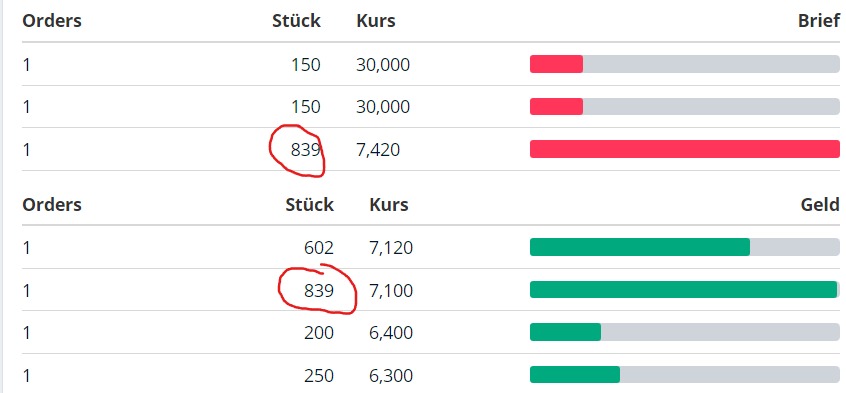The width and height of the screenshot is (846, 393).
Task: Select the 7,120 Kurs value
Action: [x=391, y=248]
